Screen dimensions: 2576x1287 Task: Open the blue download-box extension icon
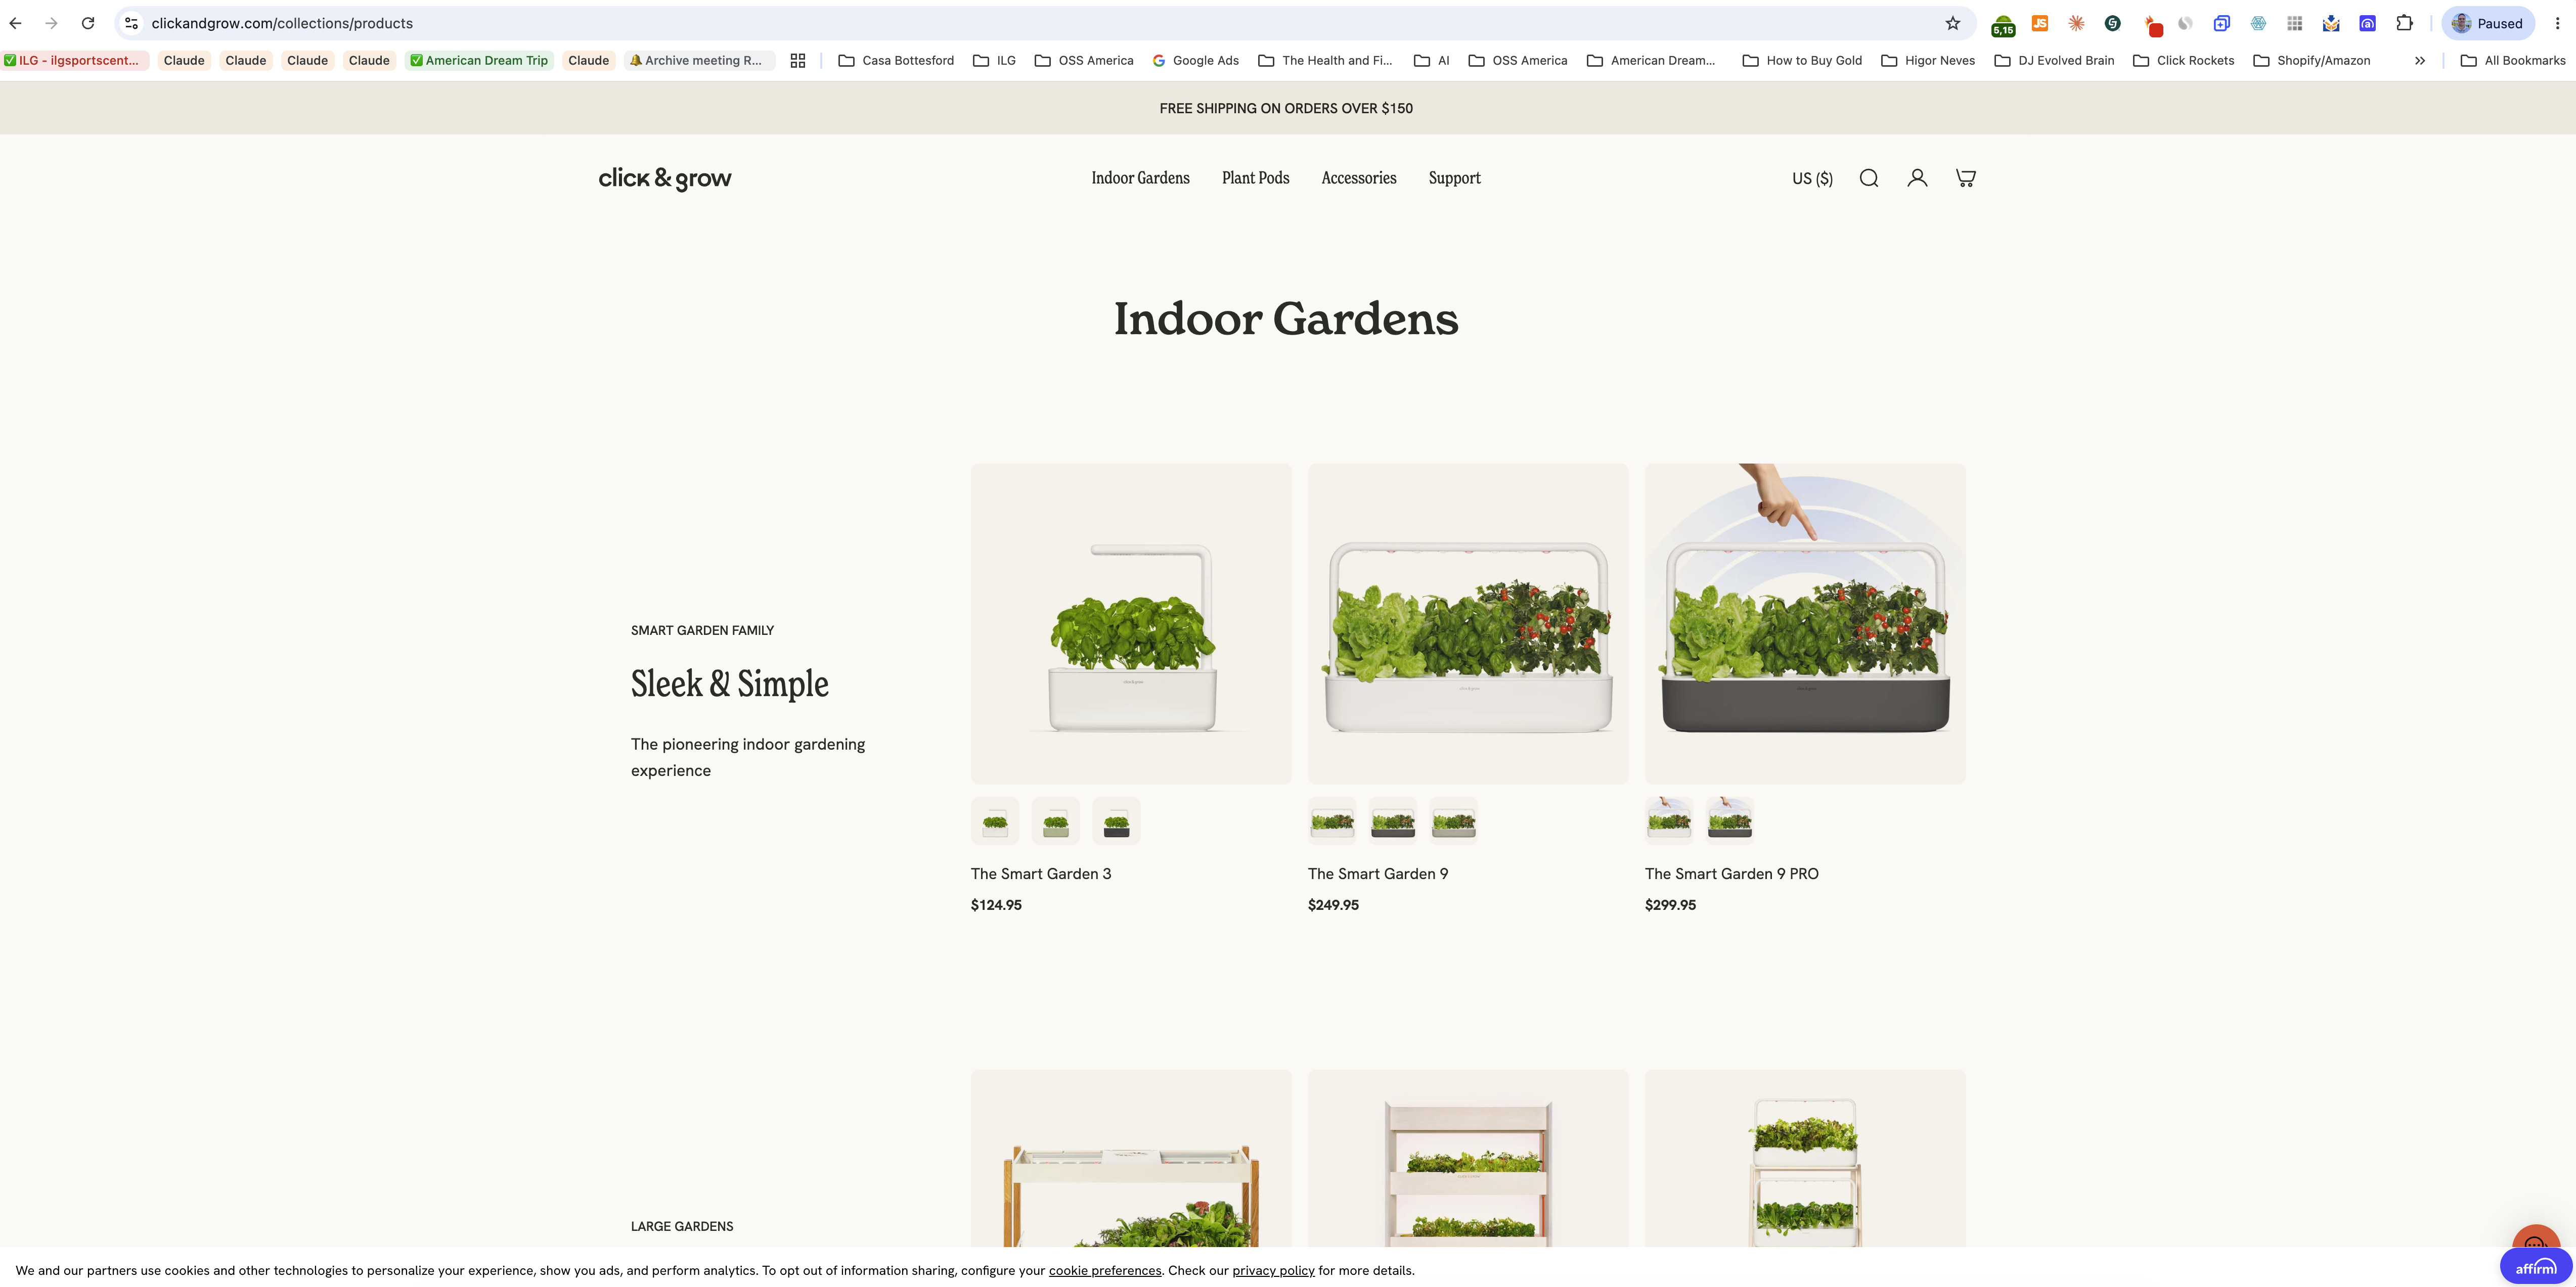pos(2331,23)
